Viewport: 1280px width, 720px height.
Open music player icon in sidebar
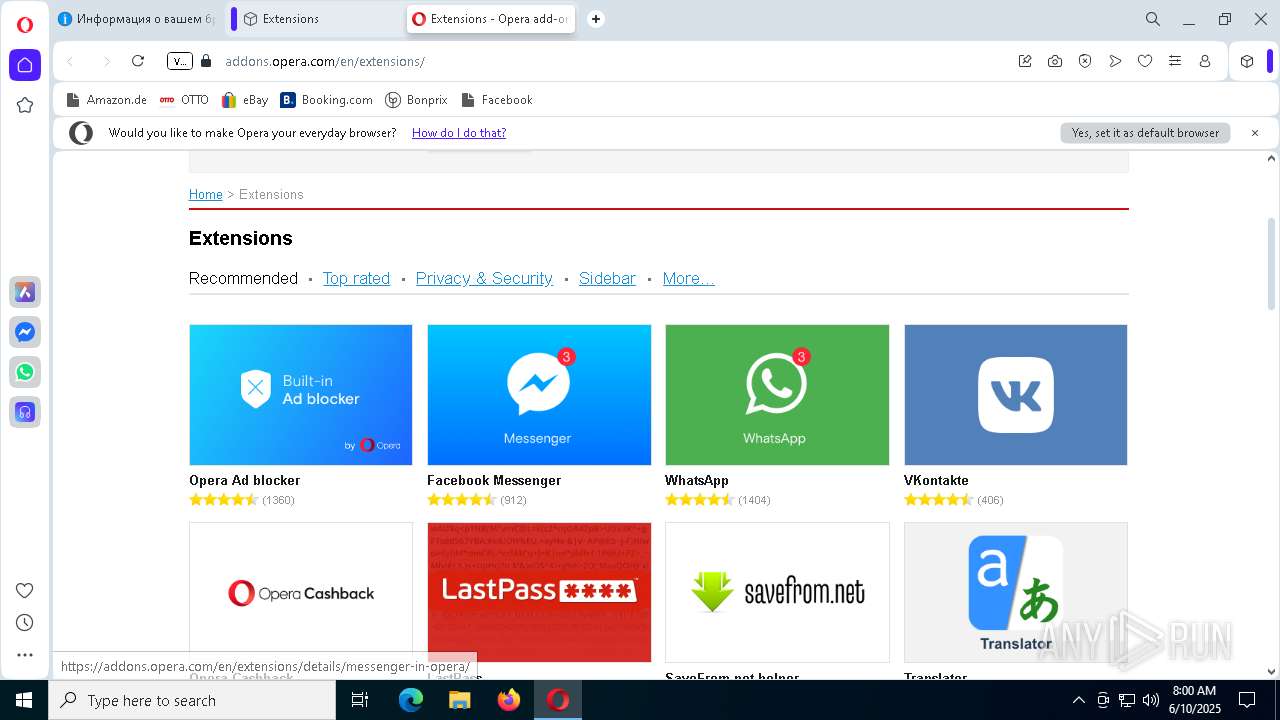point(25,412)
